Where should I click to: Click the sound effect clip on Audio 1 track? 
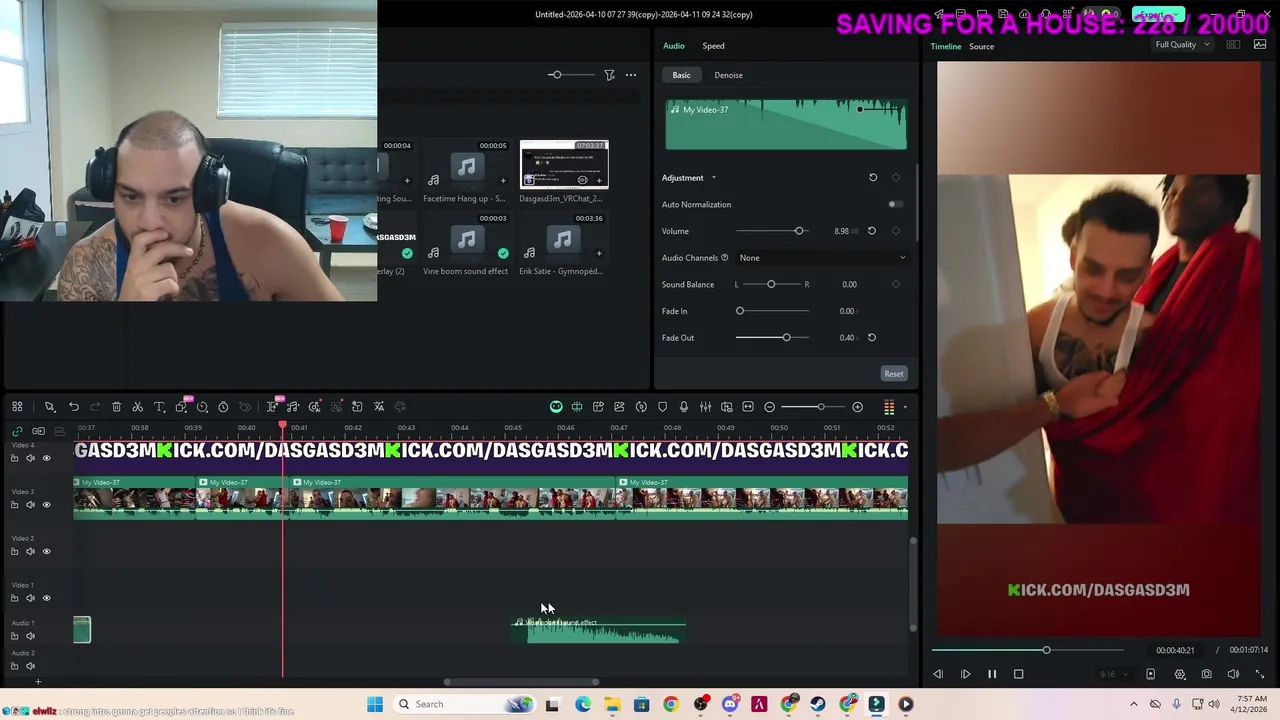click(600, 631)
